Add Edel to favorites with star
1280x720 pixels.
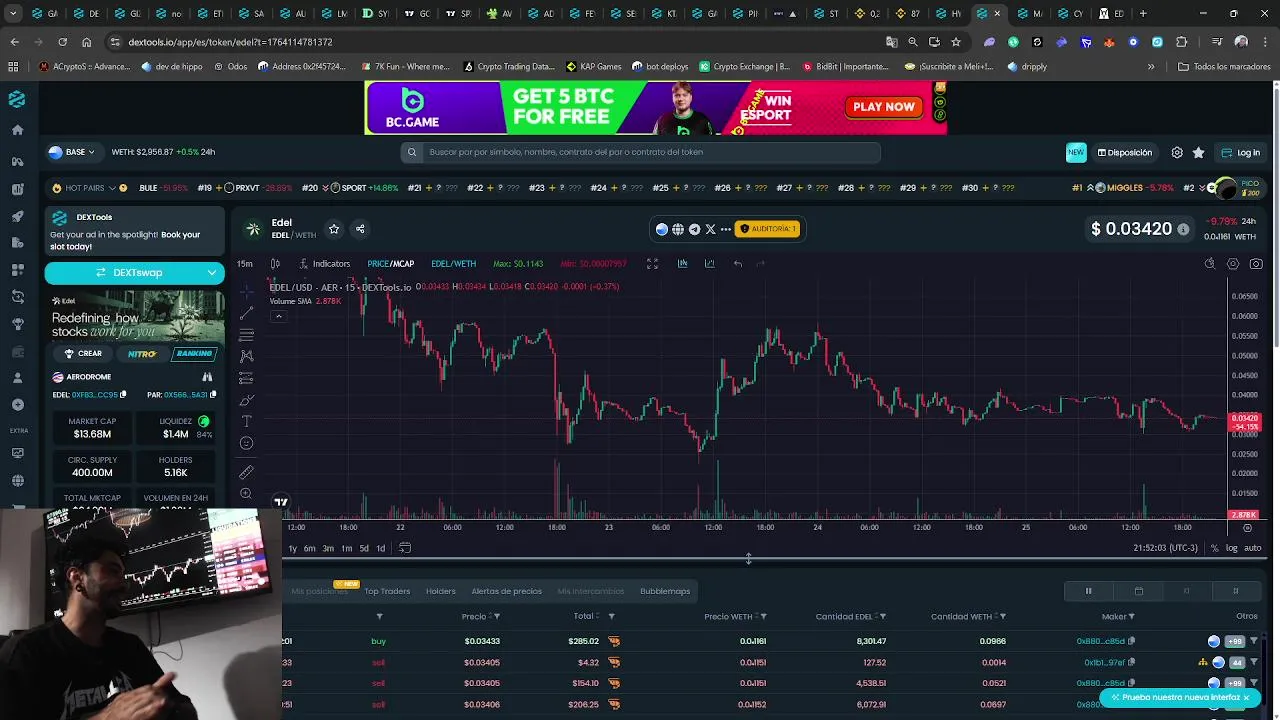pyautogui.click(x=334, y=229)
